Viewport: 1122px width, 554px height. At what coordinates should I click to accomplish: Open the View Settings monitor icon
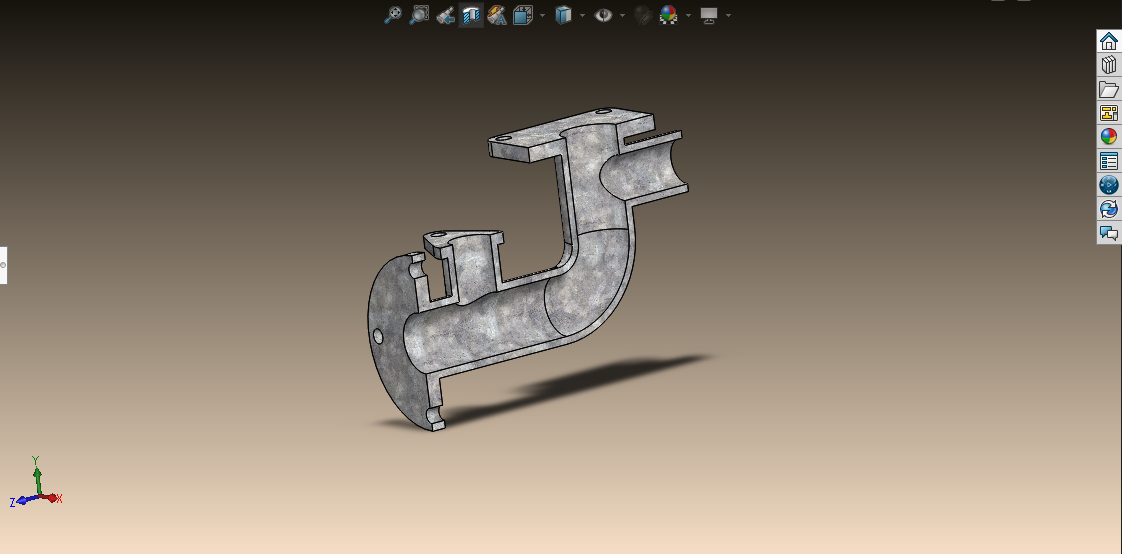(709, 15)
